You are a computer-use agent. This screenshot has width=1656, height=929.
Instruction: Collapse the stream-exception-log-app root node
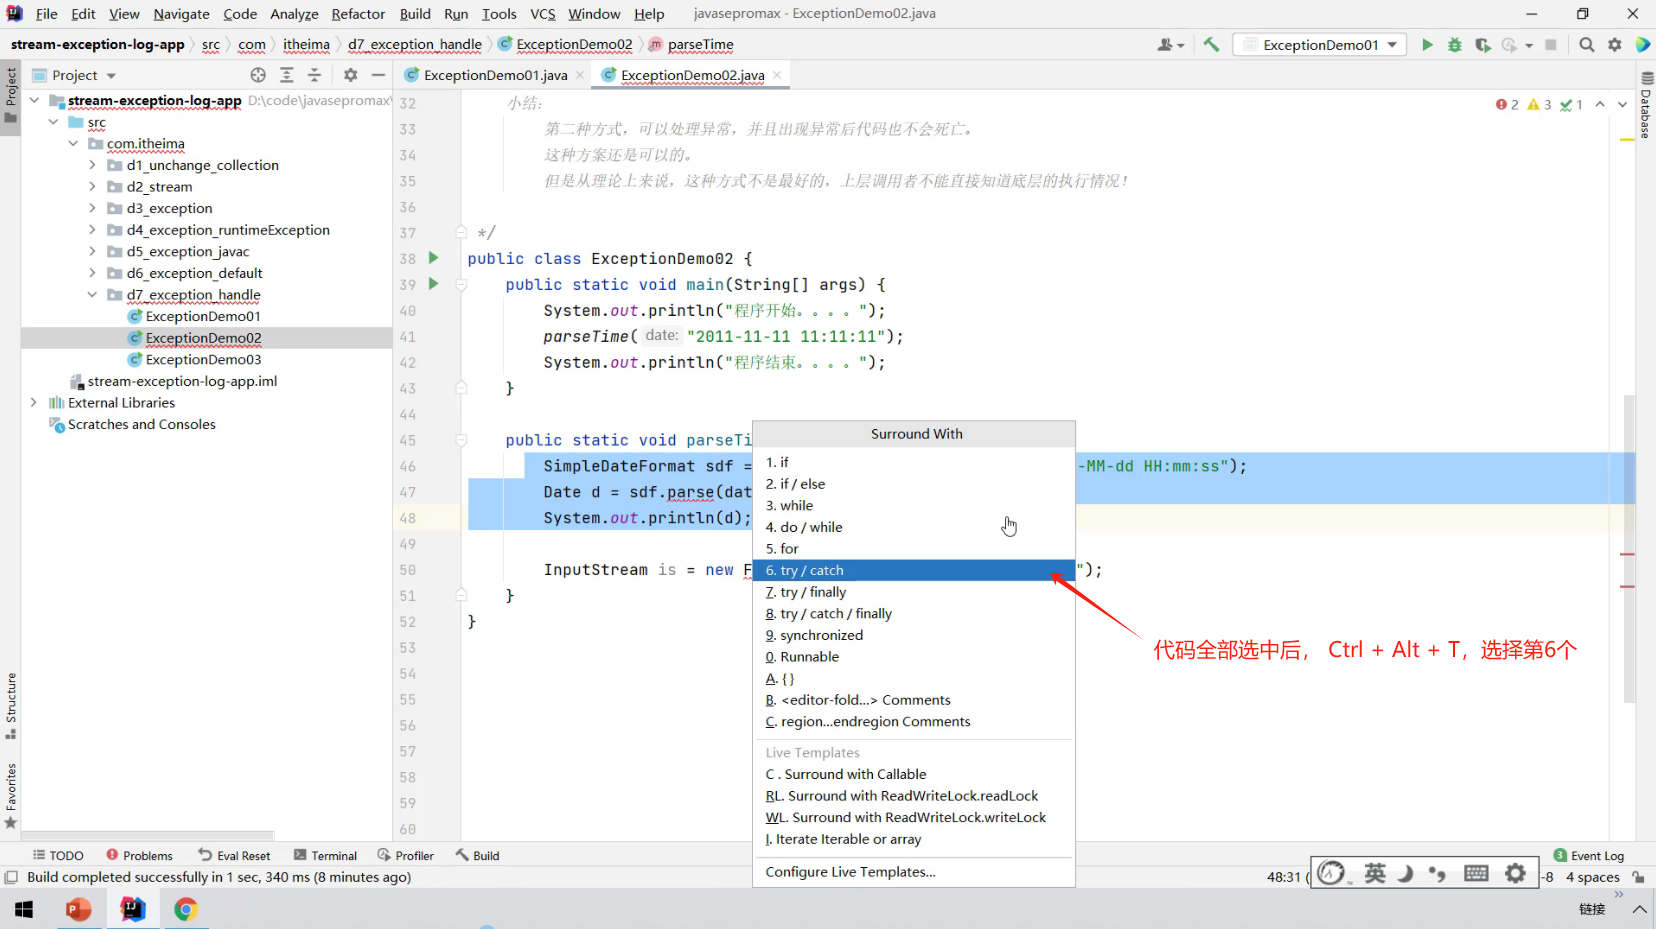point(34,100)
